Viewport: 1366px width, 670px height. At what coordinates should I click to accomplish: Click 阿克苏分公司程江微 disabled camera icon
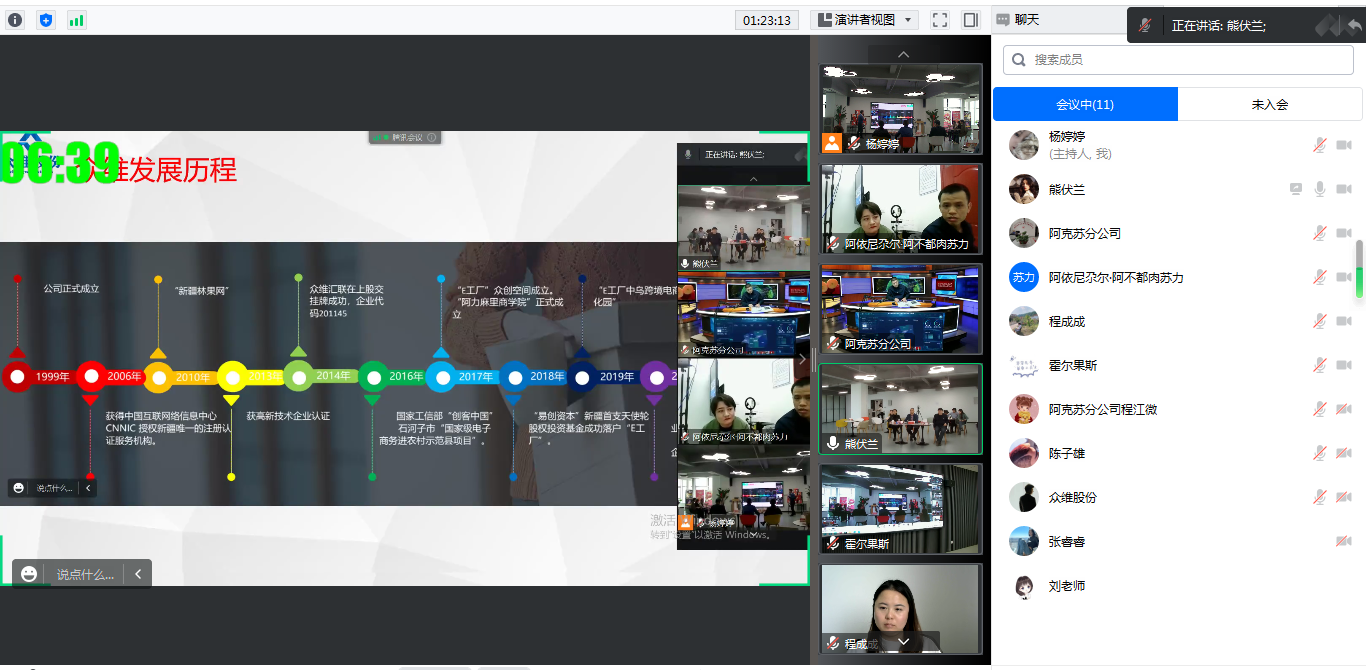1344,409
